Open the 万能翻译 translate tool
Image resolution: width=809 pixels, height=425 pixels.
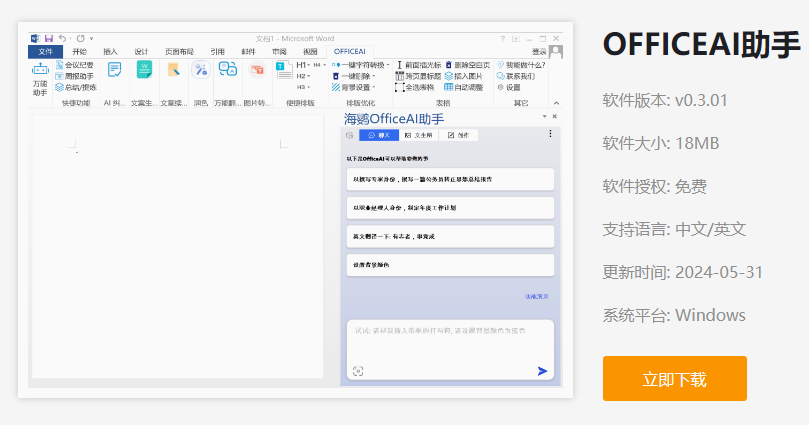pyautogui.click(x=228, y=70)
